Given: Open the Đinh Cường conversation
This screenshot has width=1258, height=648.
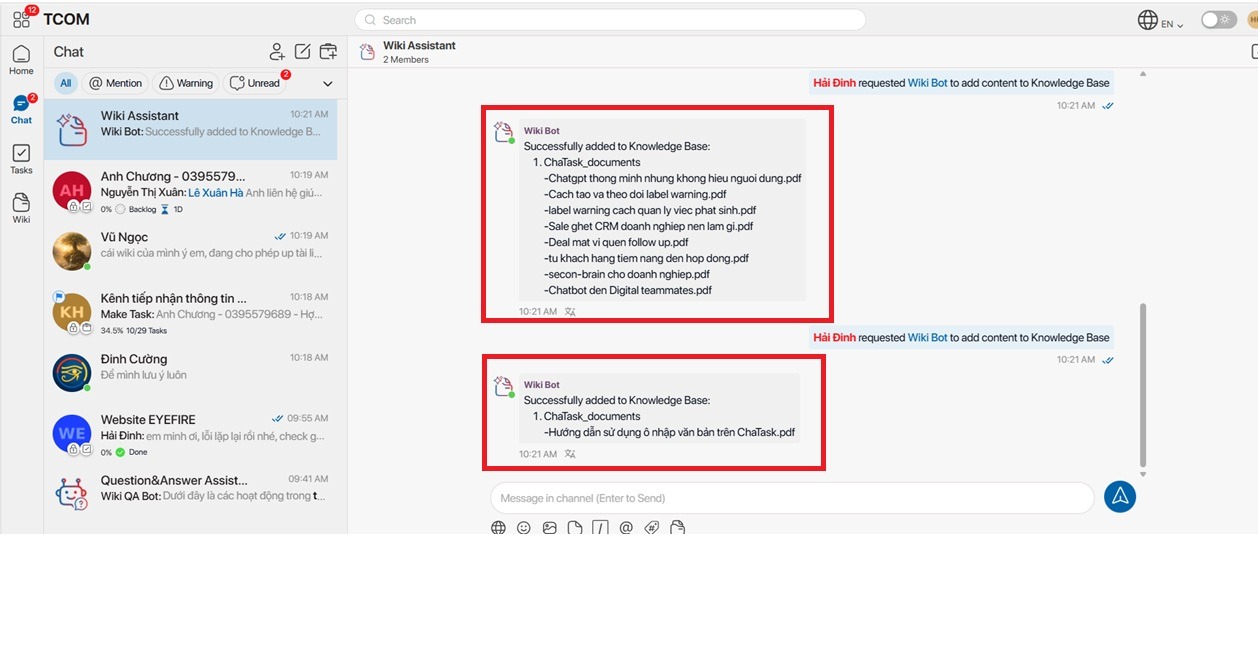Looking at the screenshot, I should pyautogui.click(x=191, y=373).
